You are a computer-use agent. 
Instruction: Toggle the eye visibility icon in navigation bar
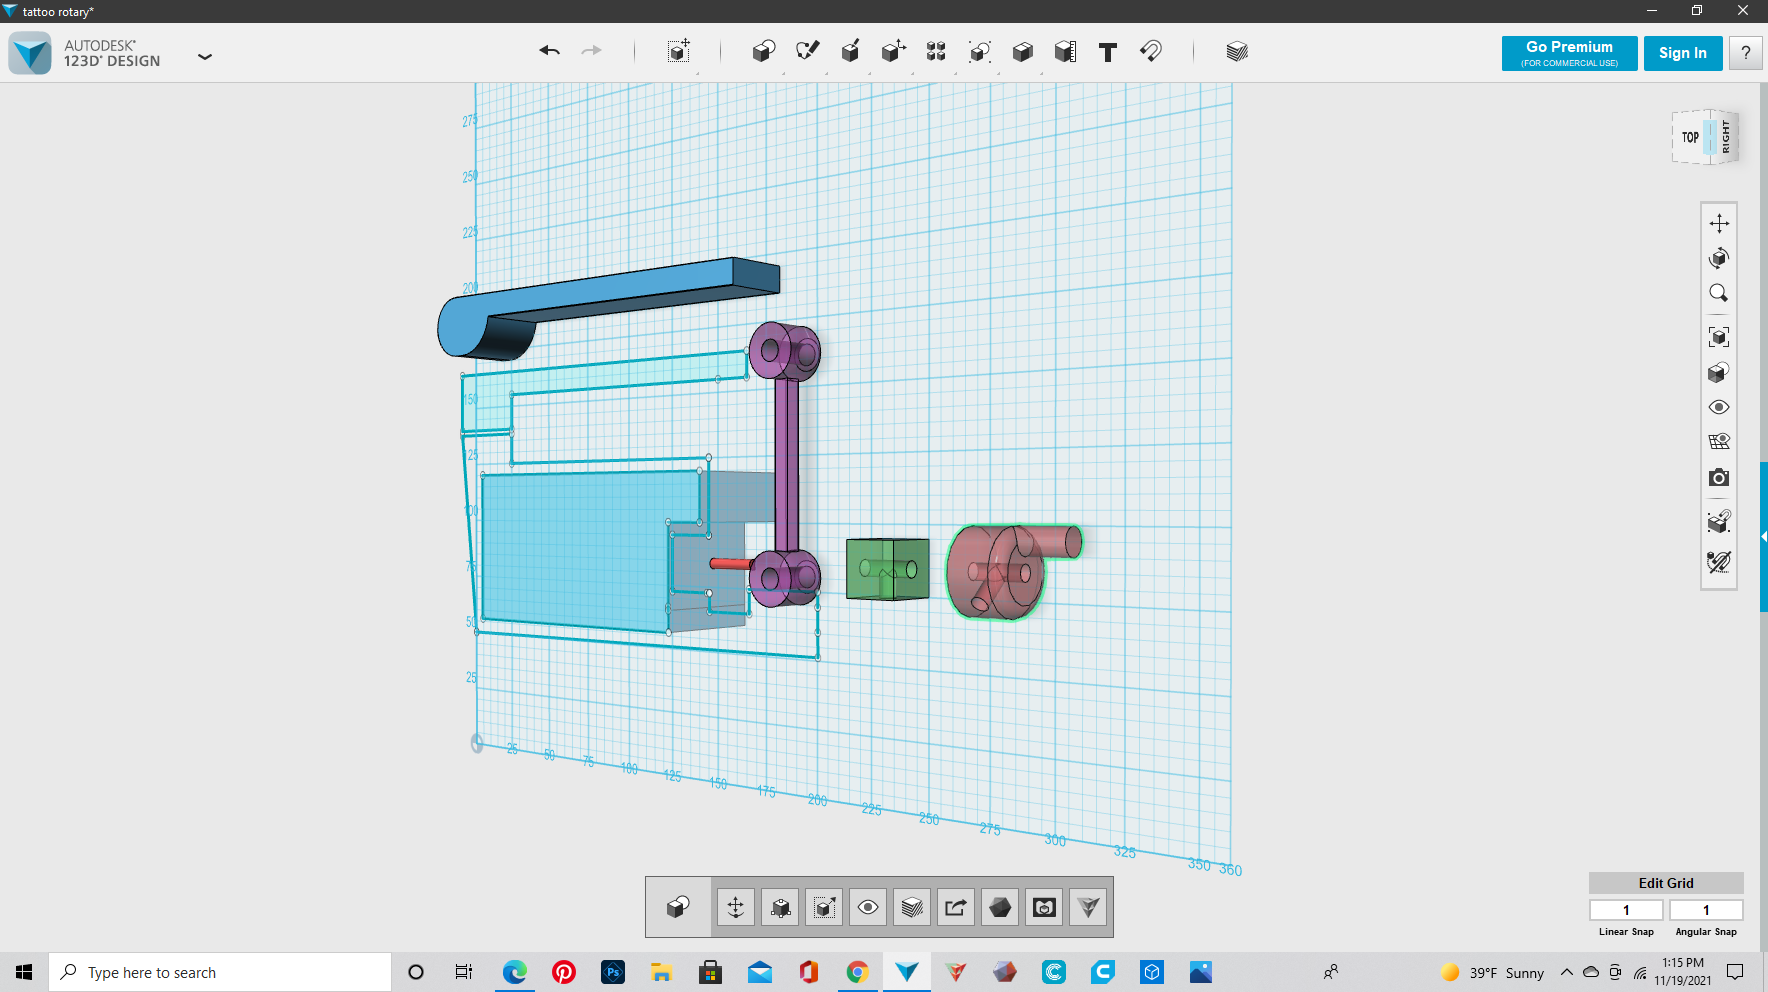[x=1718, y=407]
